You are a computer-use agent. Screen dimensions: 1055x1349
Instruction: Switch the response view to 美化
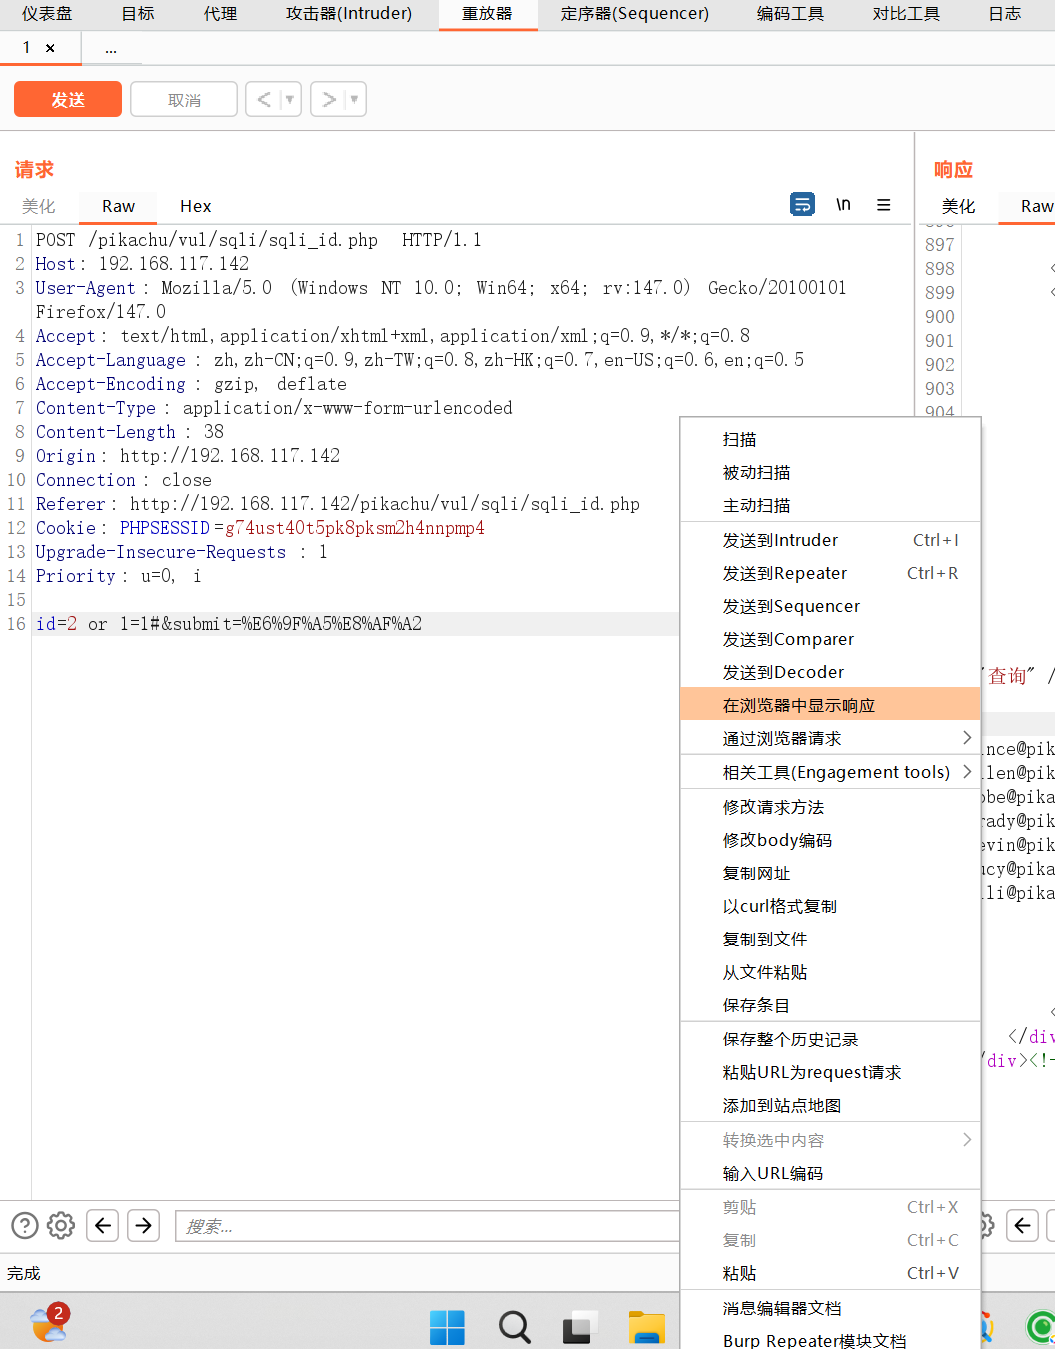[x=958, y=206]
